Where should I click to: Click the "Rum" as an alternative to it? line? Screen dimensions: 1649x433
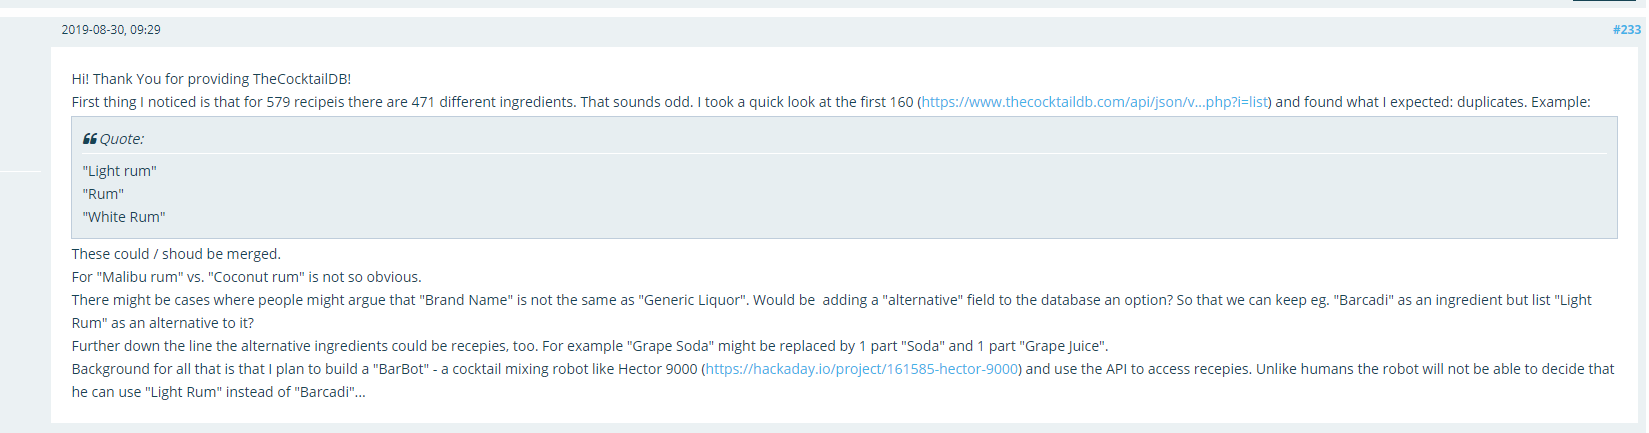pyautogui.click(x=163, y=323)
